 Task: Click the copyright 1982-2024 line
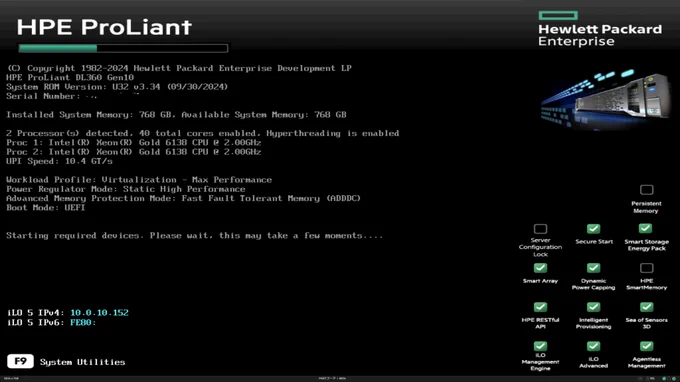coord(179,68)
